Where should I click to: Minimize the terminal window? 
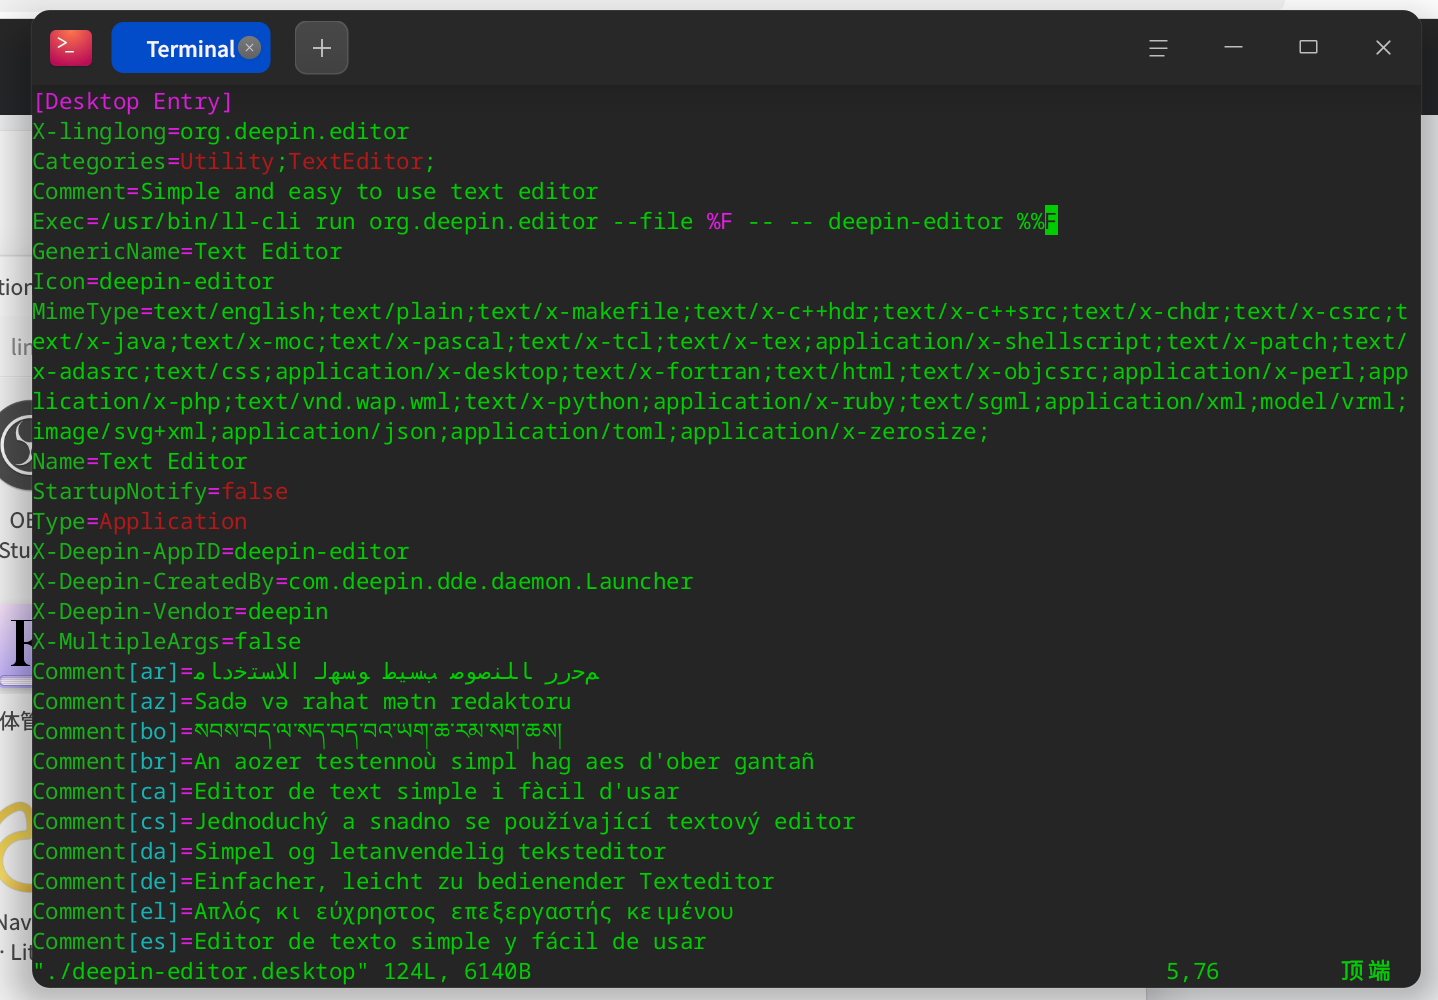pos(1233,48)
